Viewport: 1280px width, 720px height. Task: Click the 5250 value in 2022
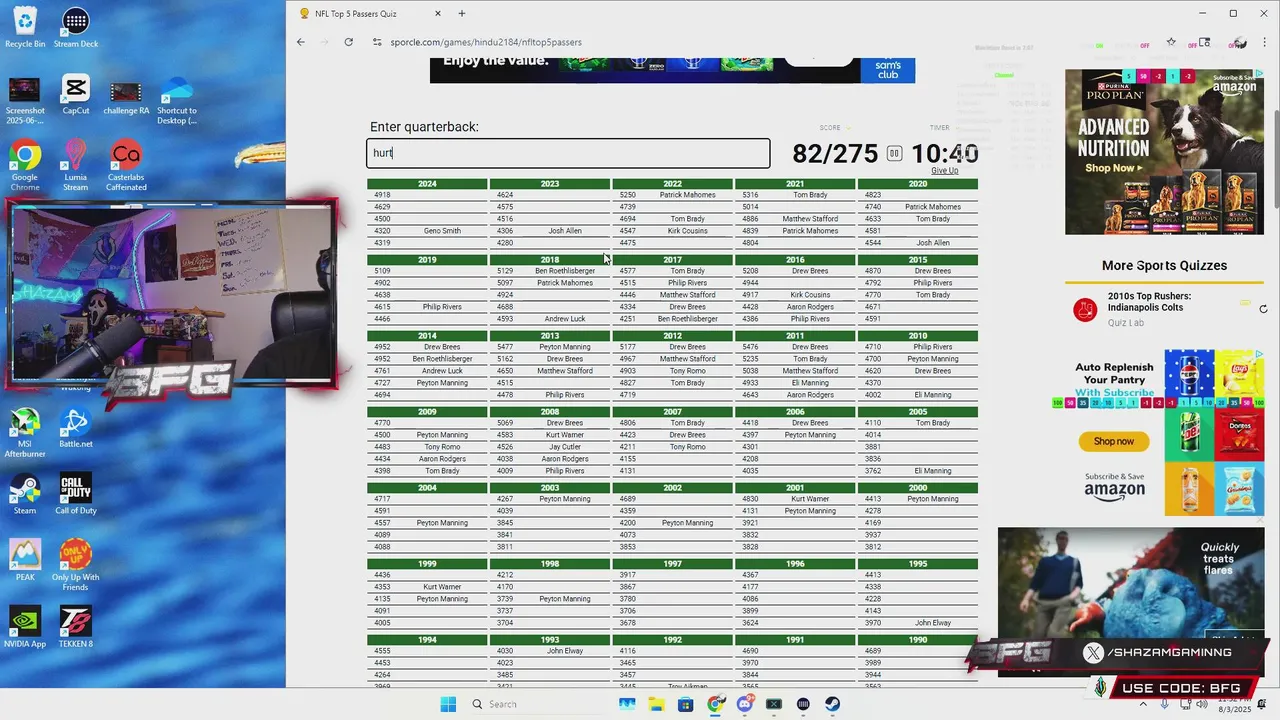628,195
